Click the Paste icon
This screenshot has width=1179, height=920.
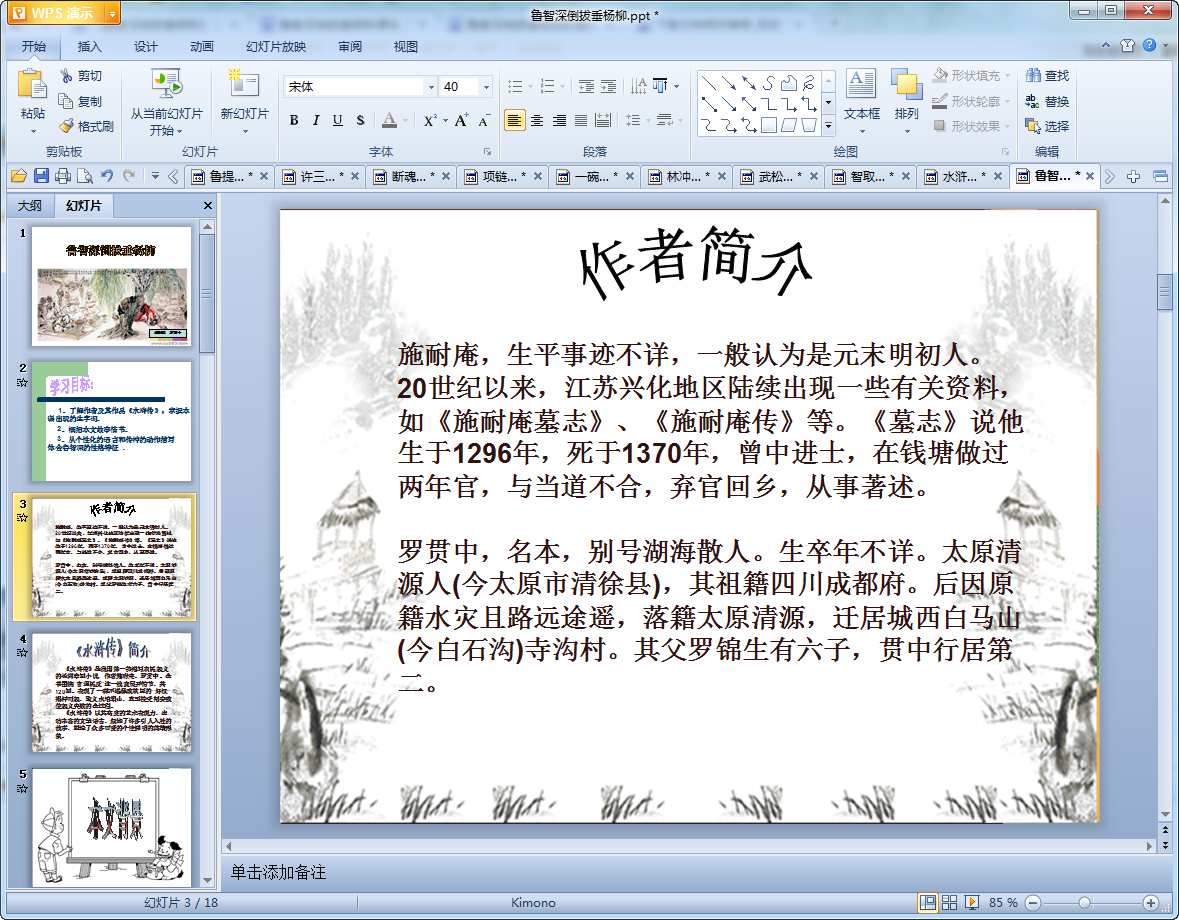(x=32, y=84)
